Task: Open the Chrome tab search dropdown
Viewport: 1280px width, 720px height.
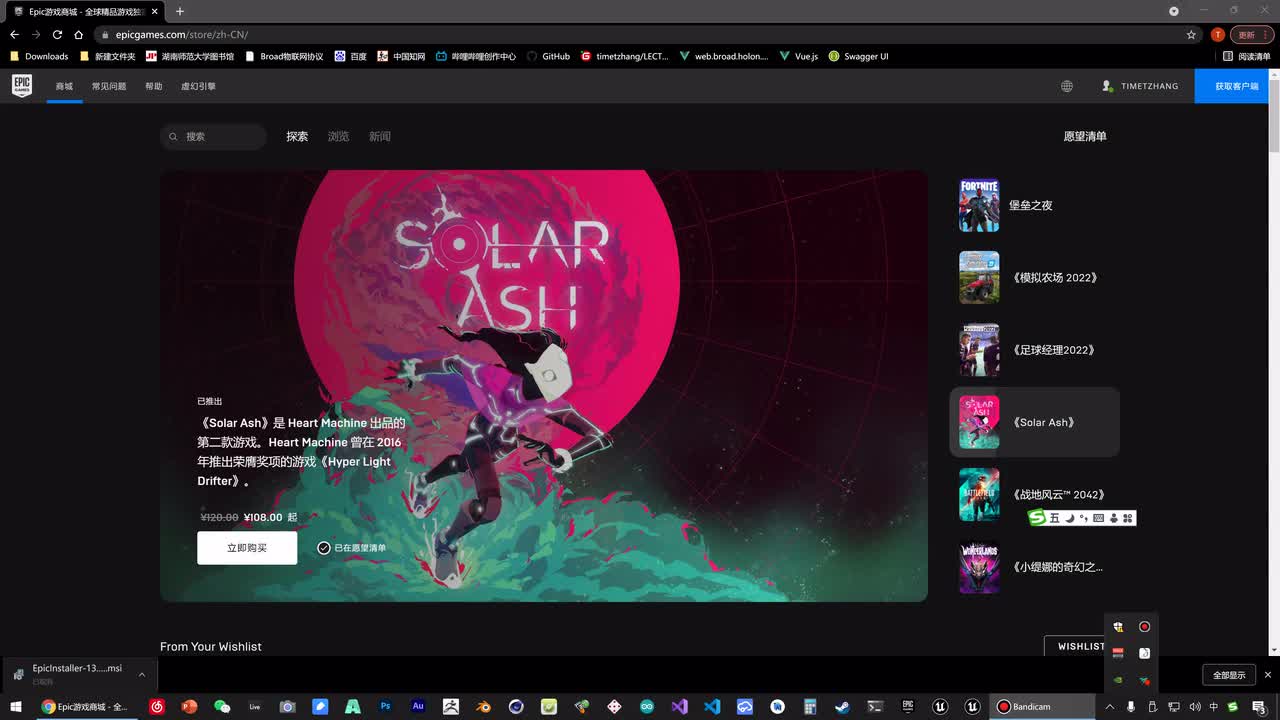Action: [x=1174, y=11]
